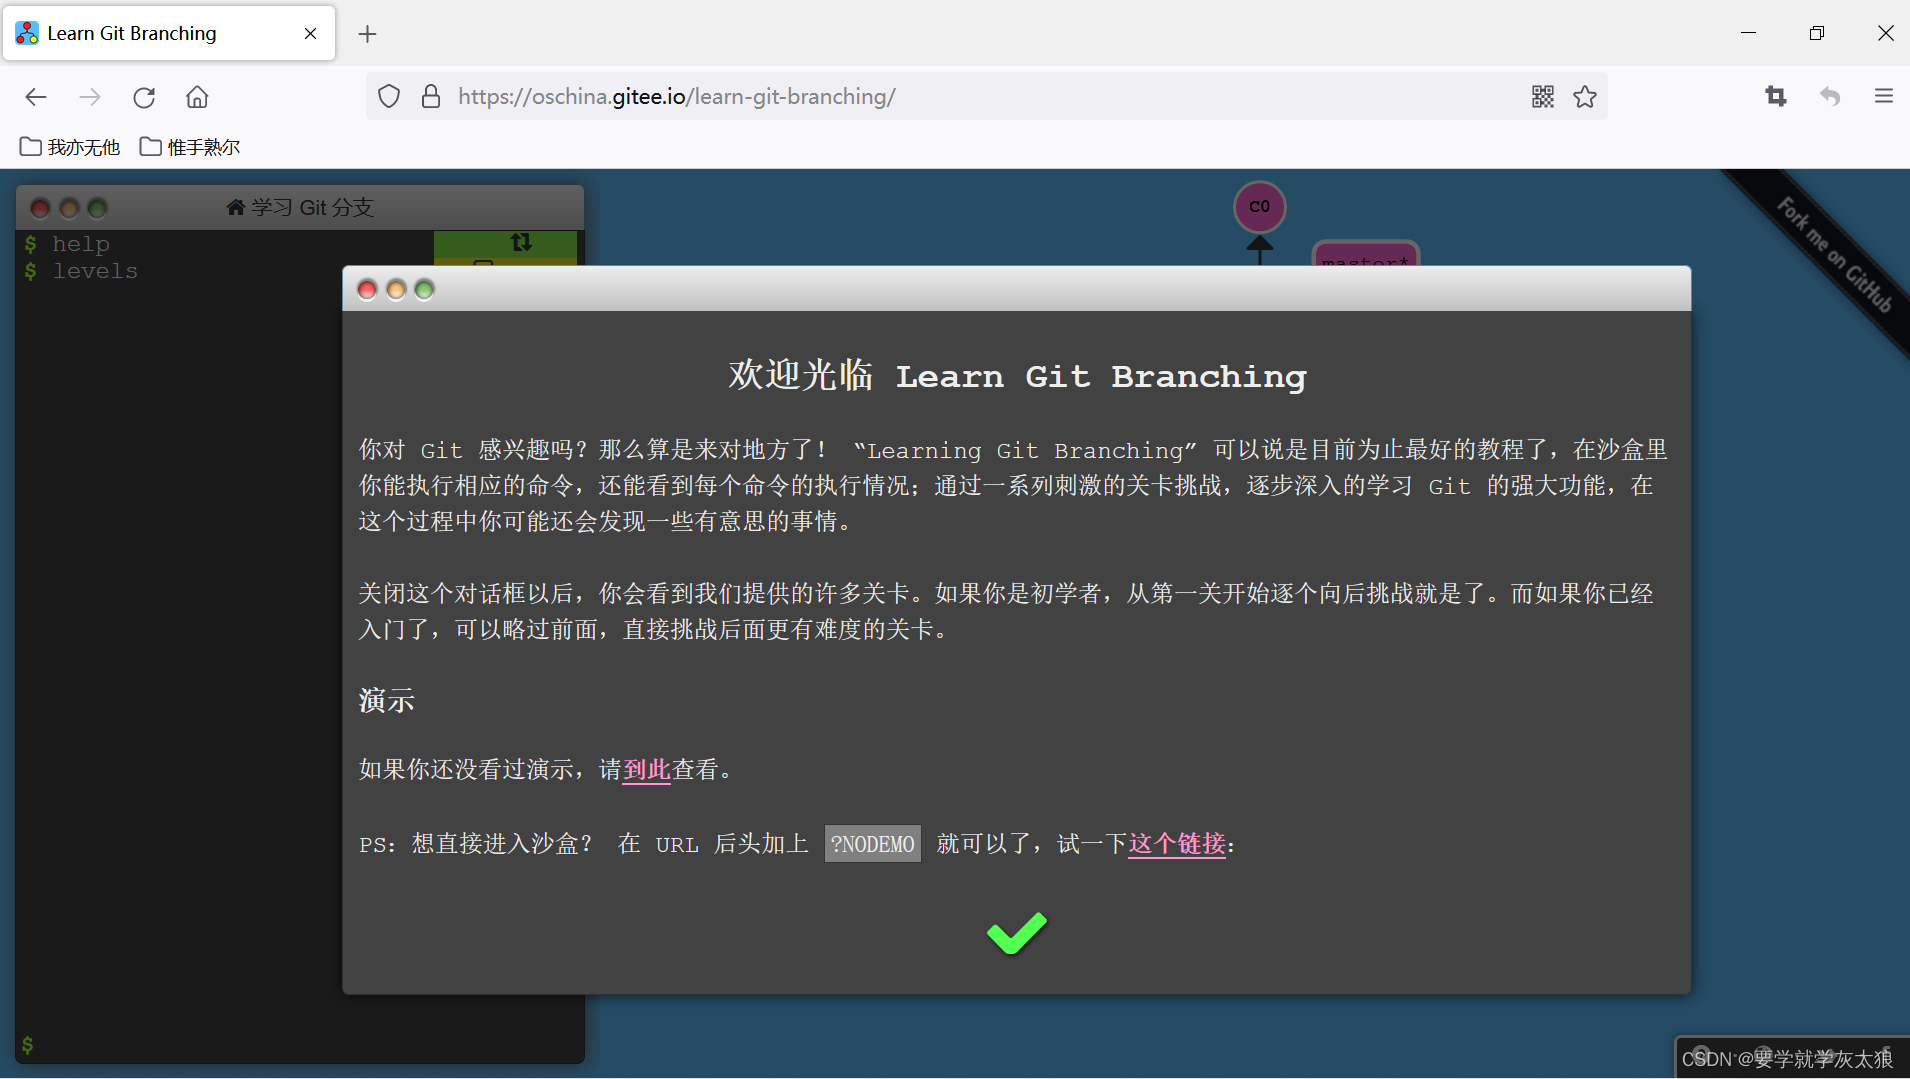Image resolution: width=1910 pixels, height=1079 pixels.
Task: Open Fork me on GitHub ribbon
Action: 1833,255
